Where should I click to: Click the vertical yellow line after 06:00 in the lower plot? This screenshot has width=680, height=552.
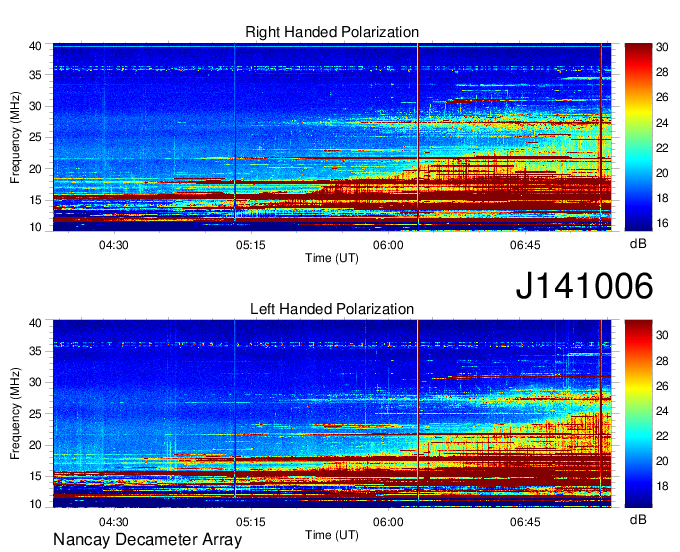point(418,412)
